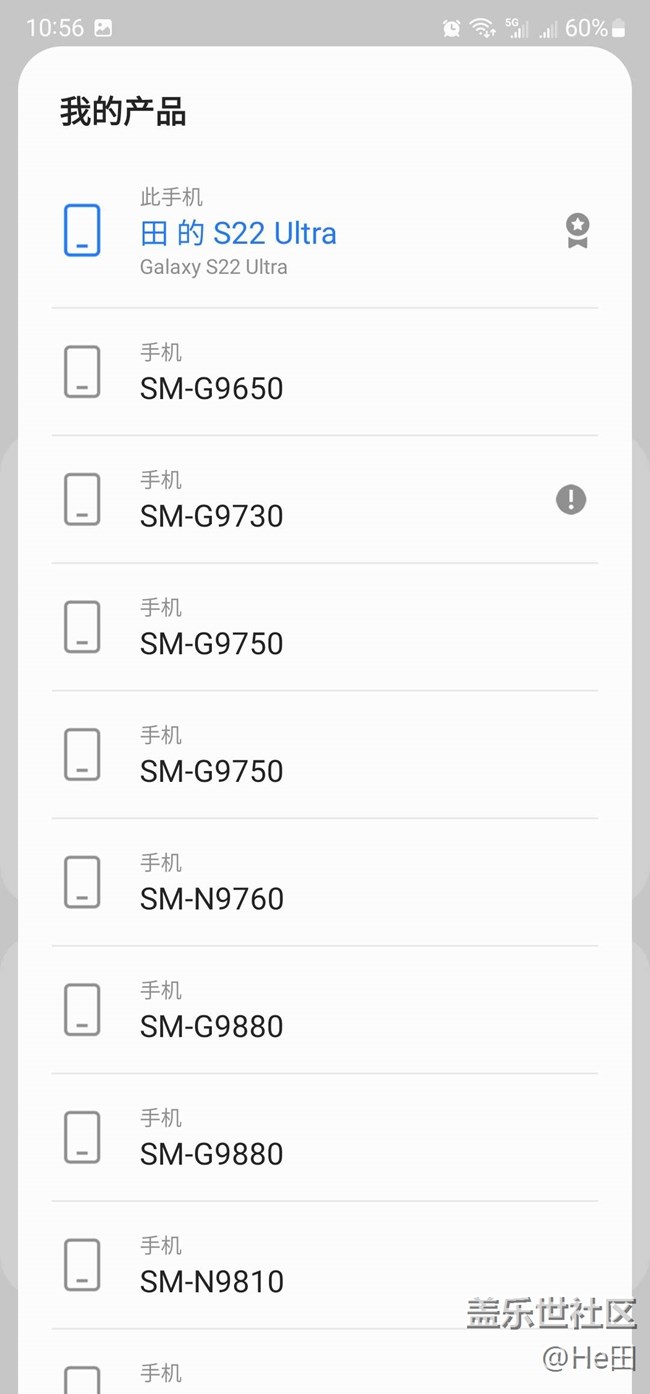Tap the phone icon next to SM-N9810
Image resolution: width=650 pixels, height=1394 pixels.
[x=82, y=1265]
